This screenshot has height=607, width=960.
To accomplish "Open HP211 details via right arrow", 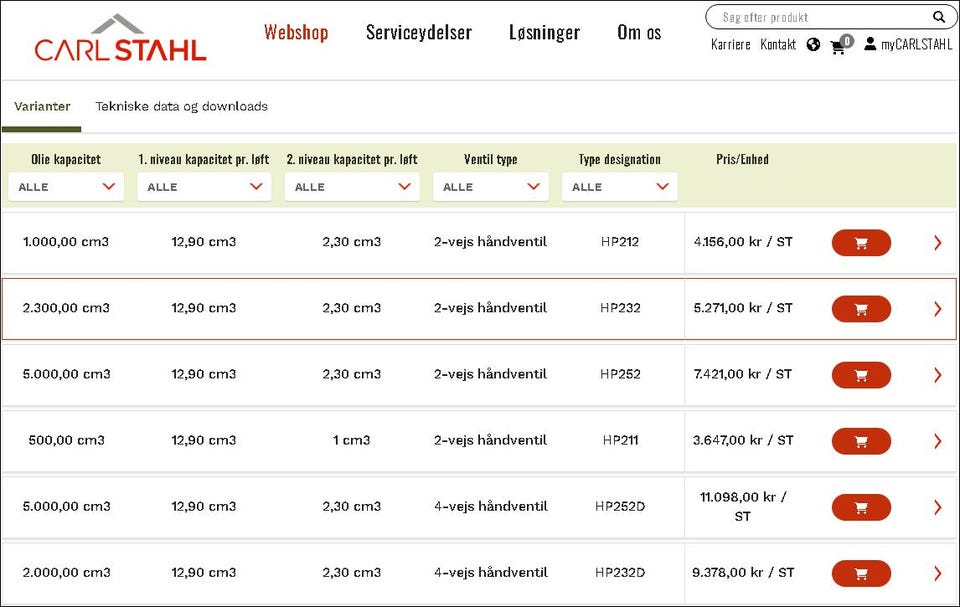I will 937,441.
